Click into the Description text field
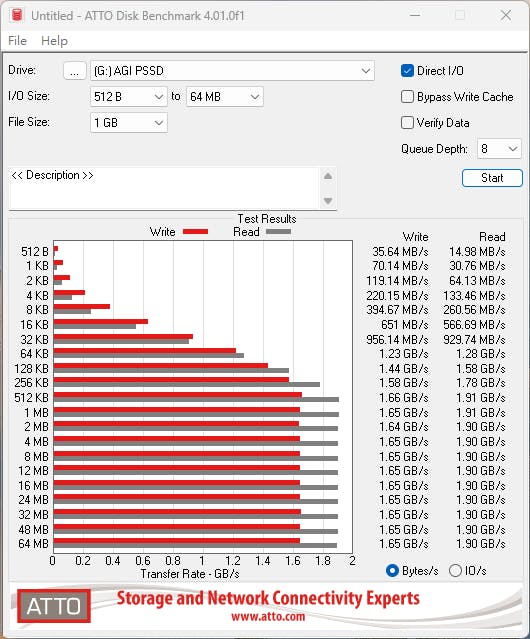The width and height of the screenshot is (530, 639). 164,188
